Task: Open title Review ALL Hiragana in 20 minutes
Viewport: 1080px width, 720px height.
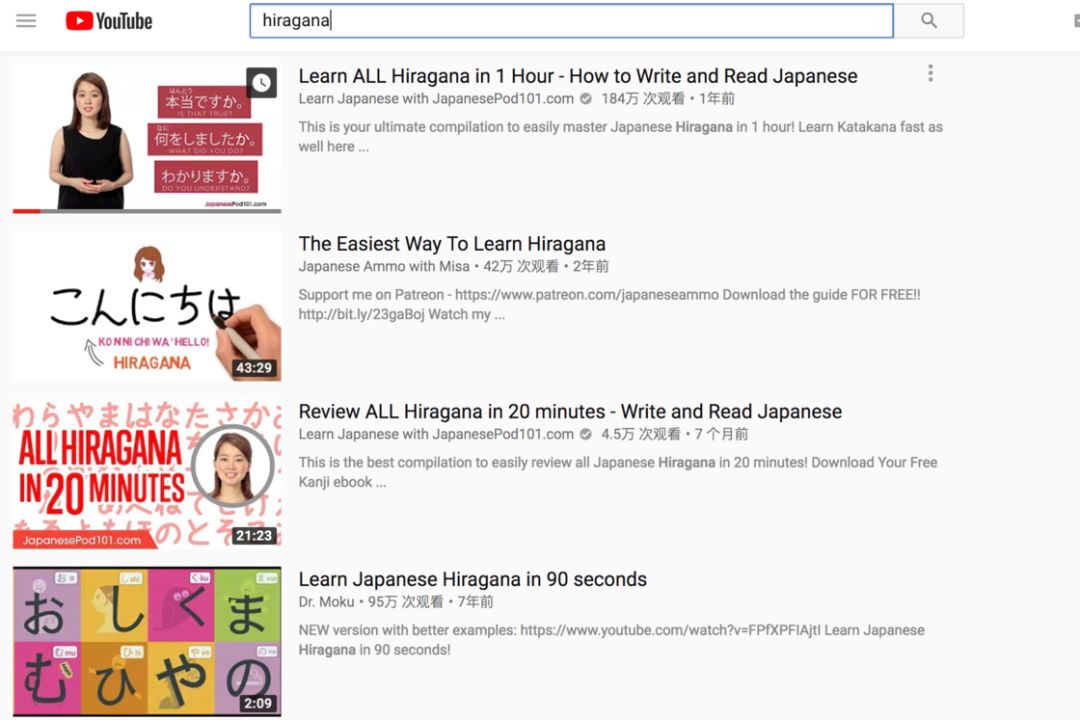Action: click(570, 411)
